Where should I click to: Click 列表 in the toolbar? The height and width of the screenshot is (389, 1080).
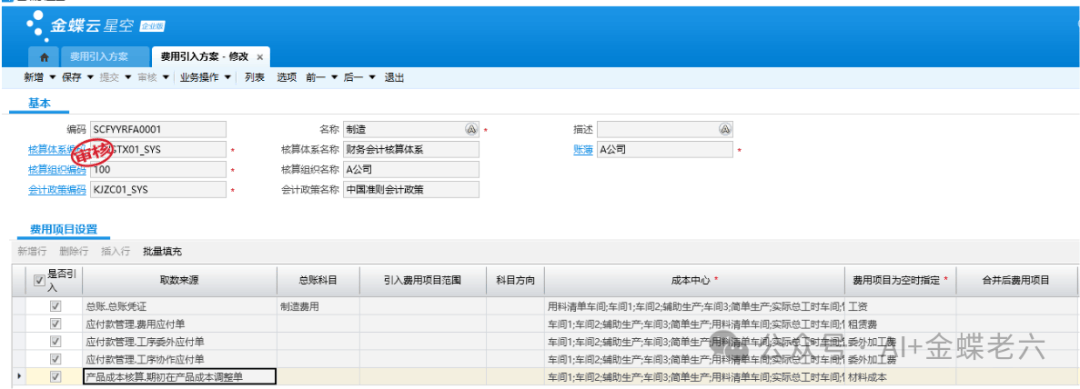tap(254, 78)
